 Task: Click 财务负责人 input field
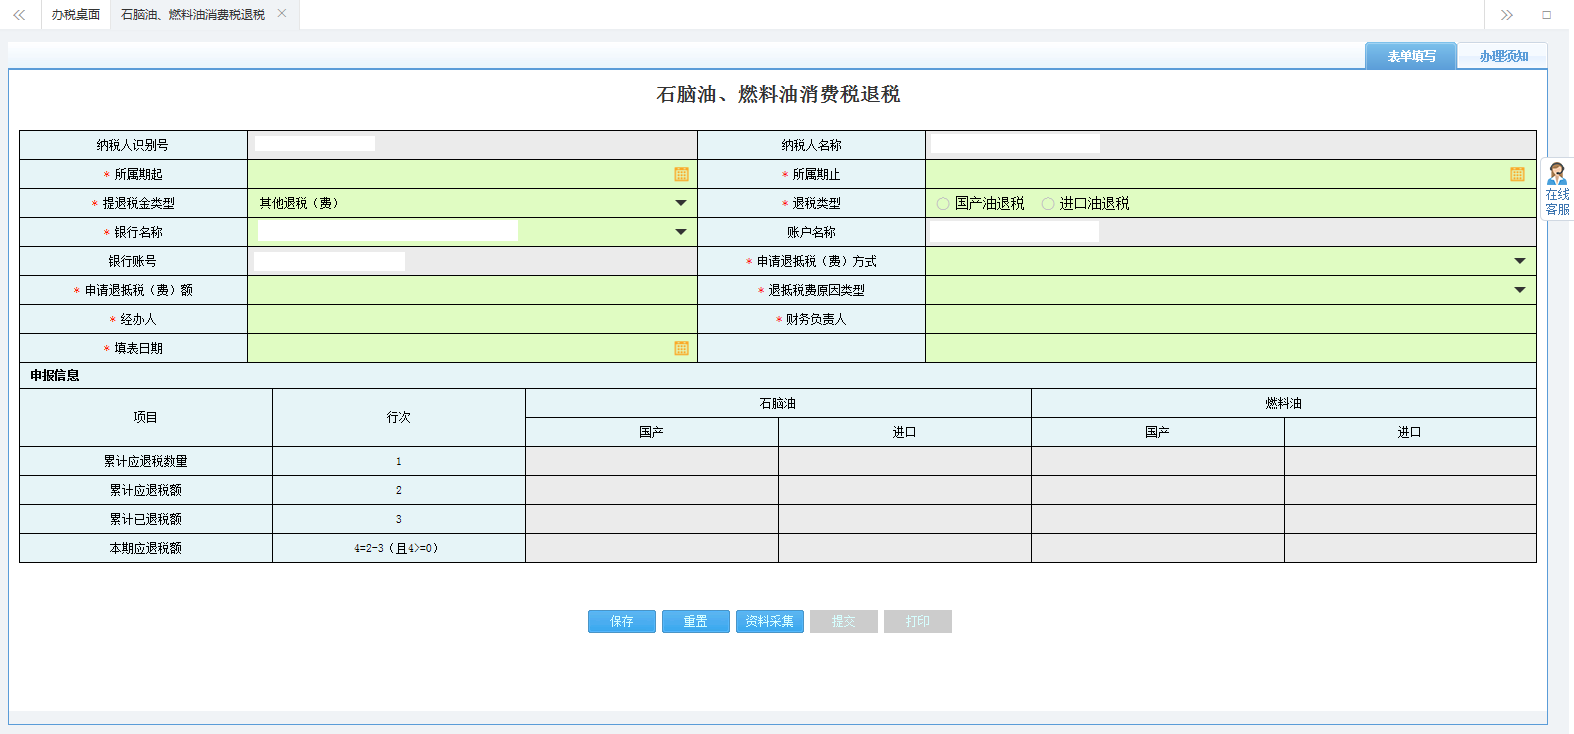click(1231, 319)
